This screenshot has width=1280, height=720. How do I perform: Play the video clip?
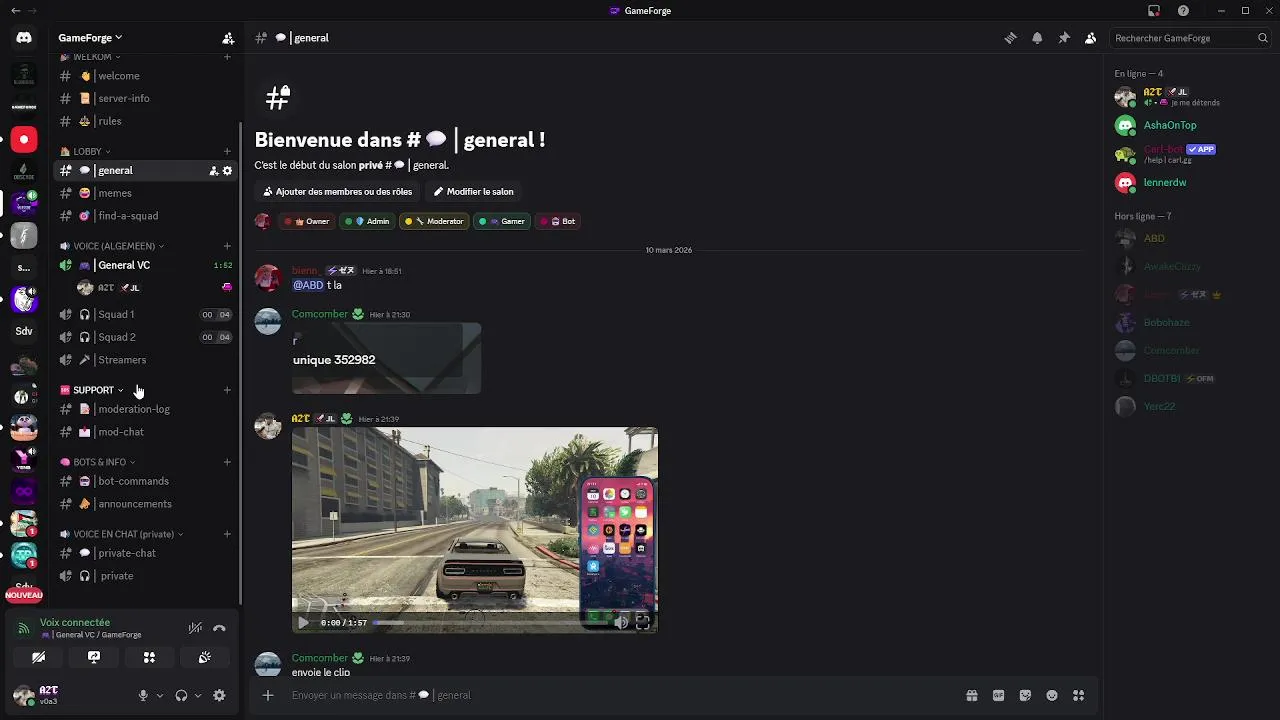(304, 622)
